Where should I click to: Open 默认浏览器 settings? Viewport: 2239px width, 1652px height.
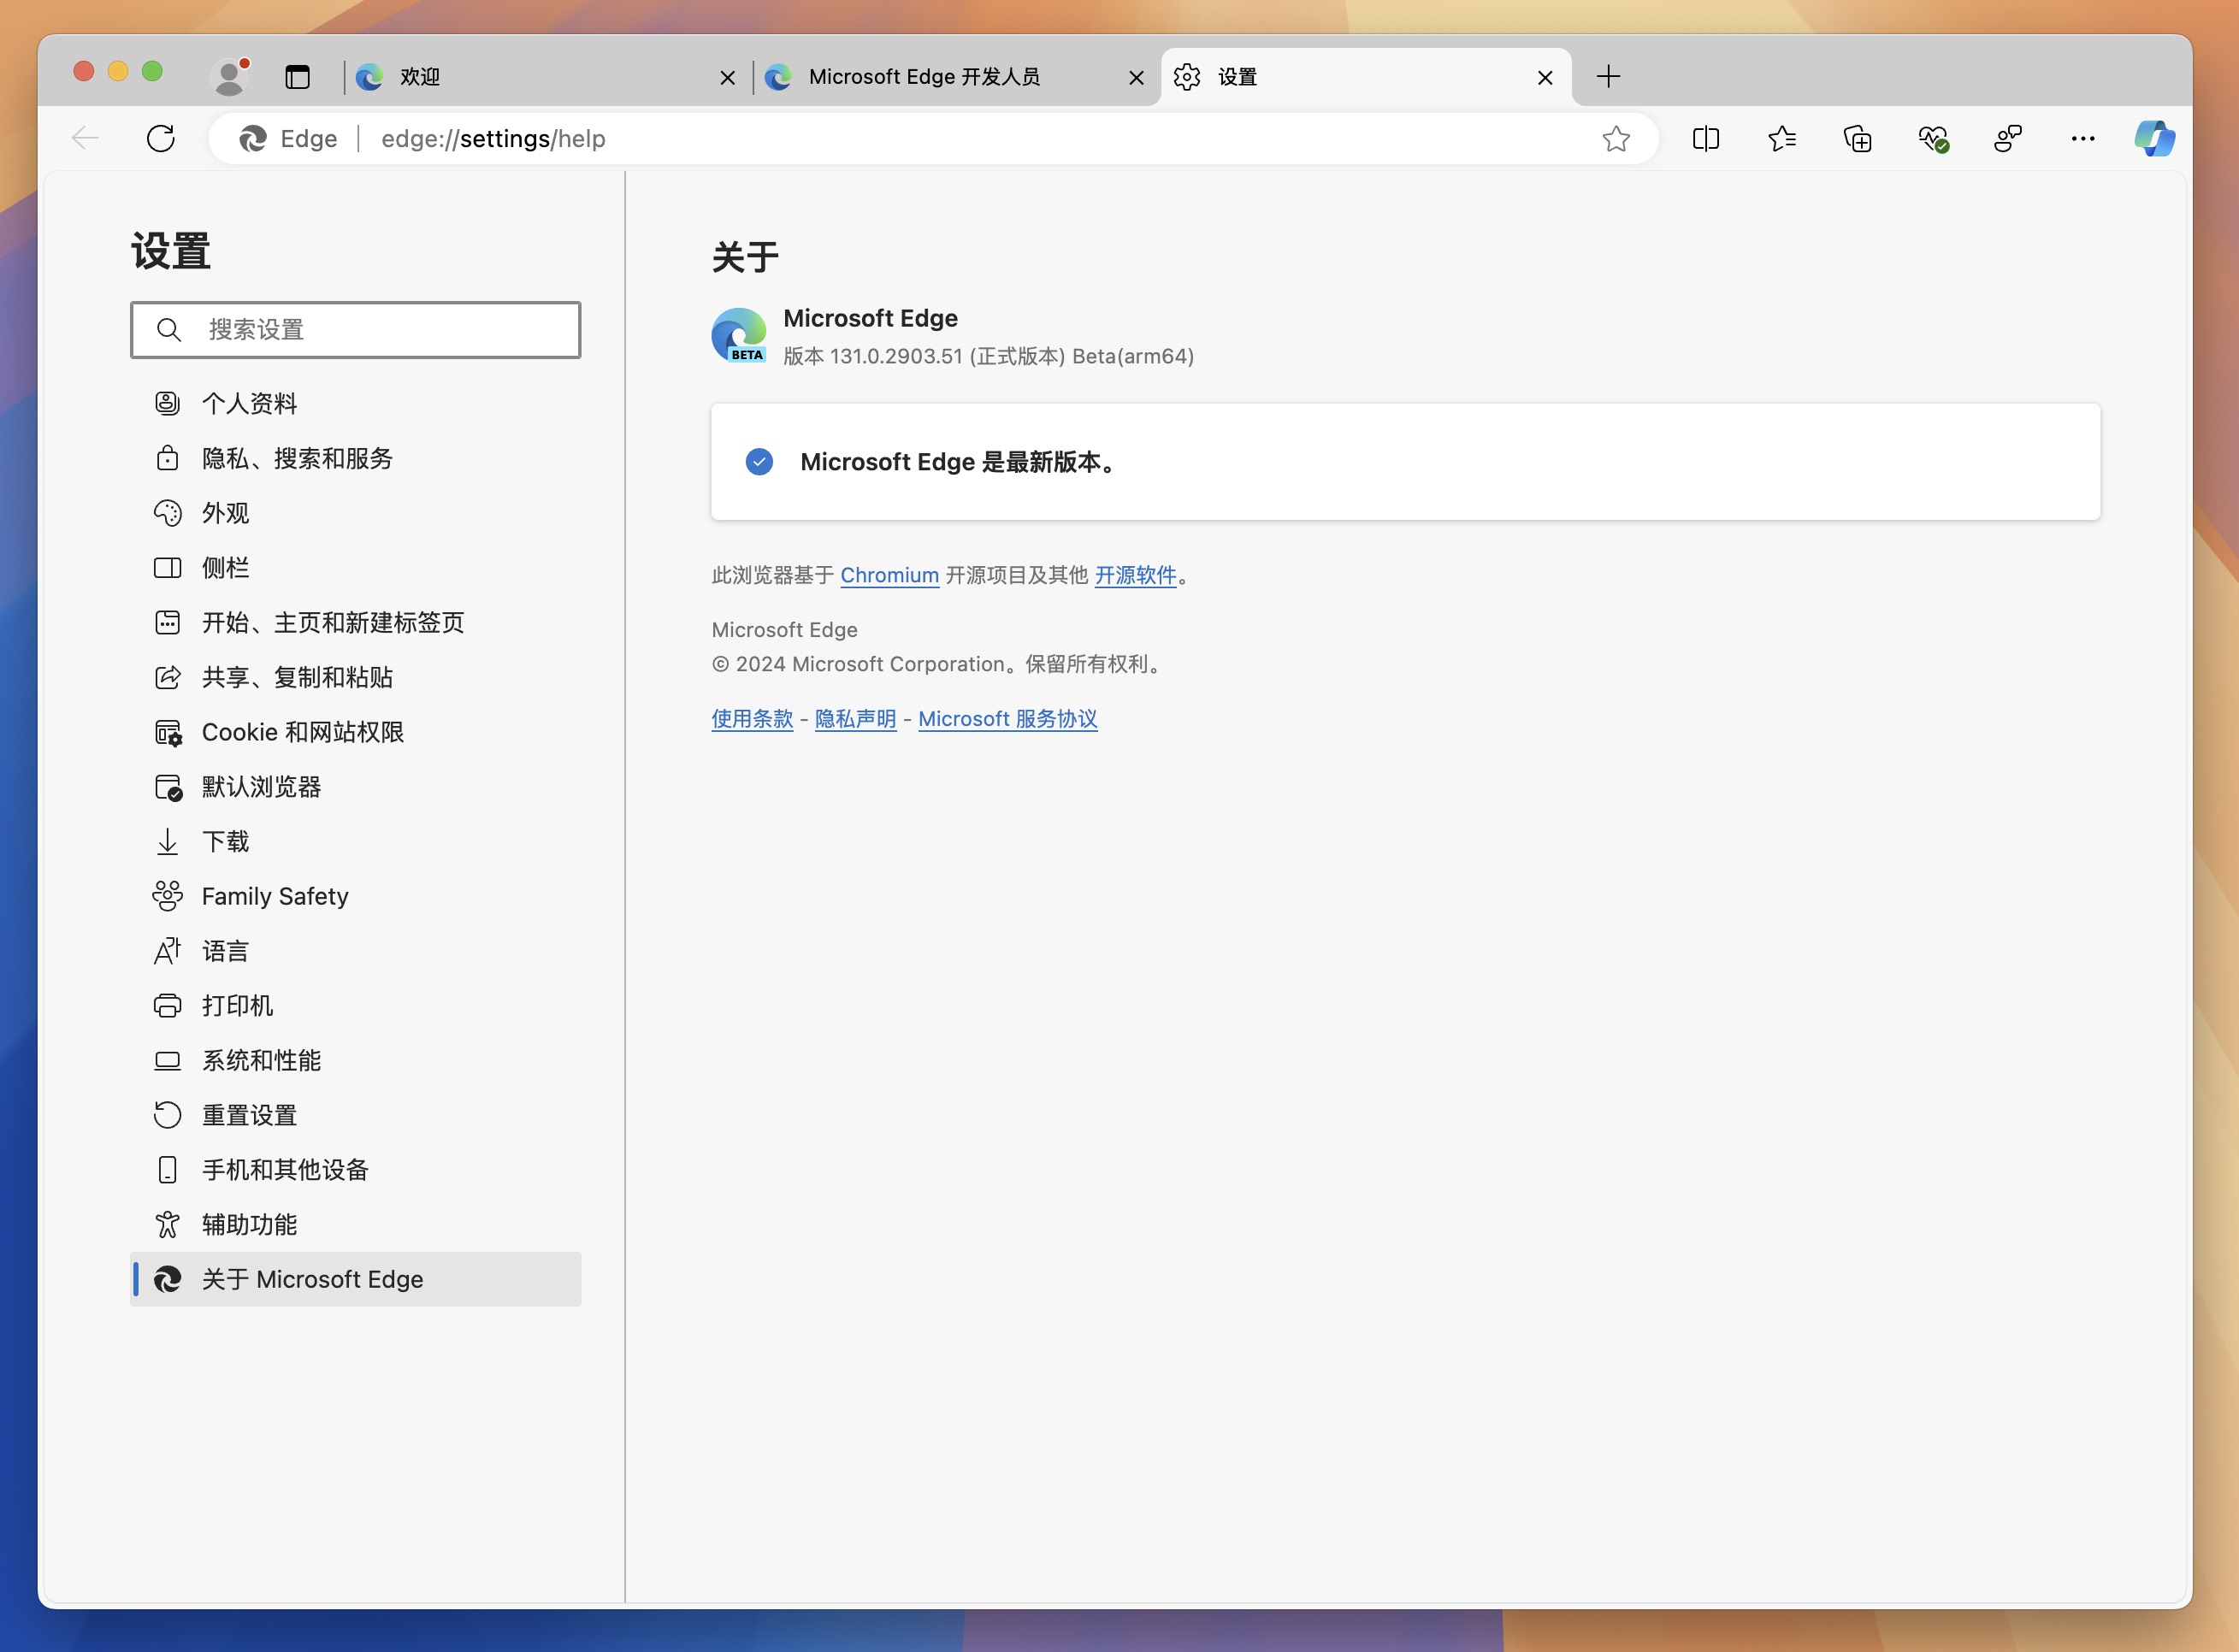tap(355, 787)
